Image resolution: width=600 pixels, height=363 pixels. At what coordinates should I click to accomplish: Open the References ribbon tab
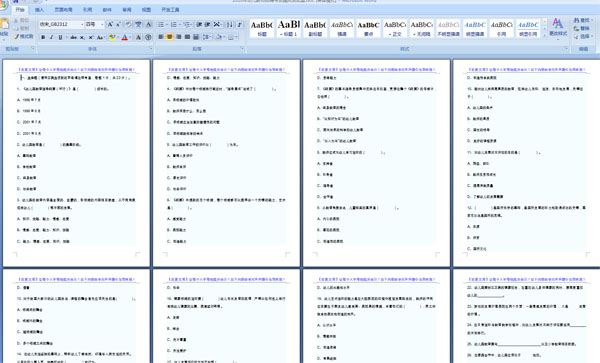(87, 10)
